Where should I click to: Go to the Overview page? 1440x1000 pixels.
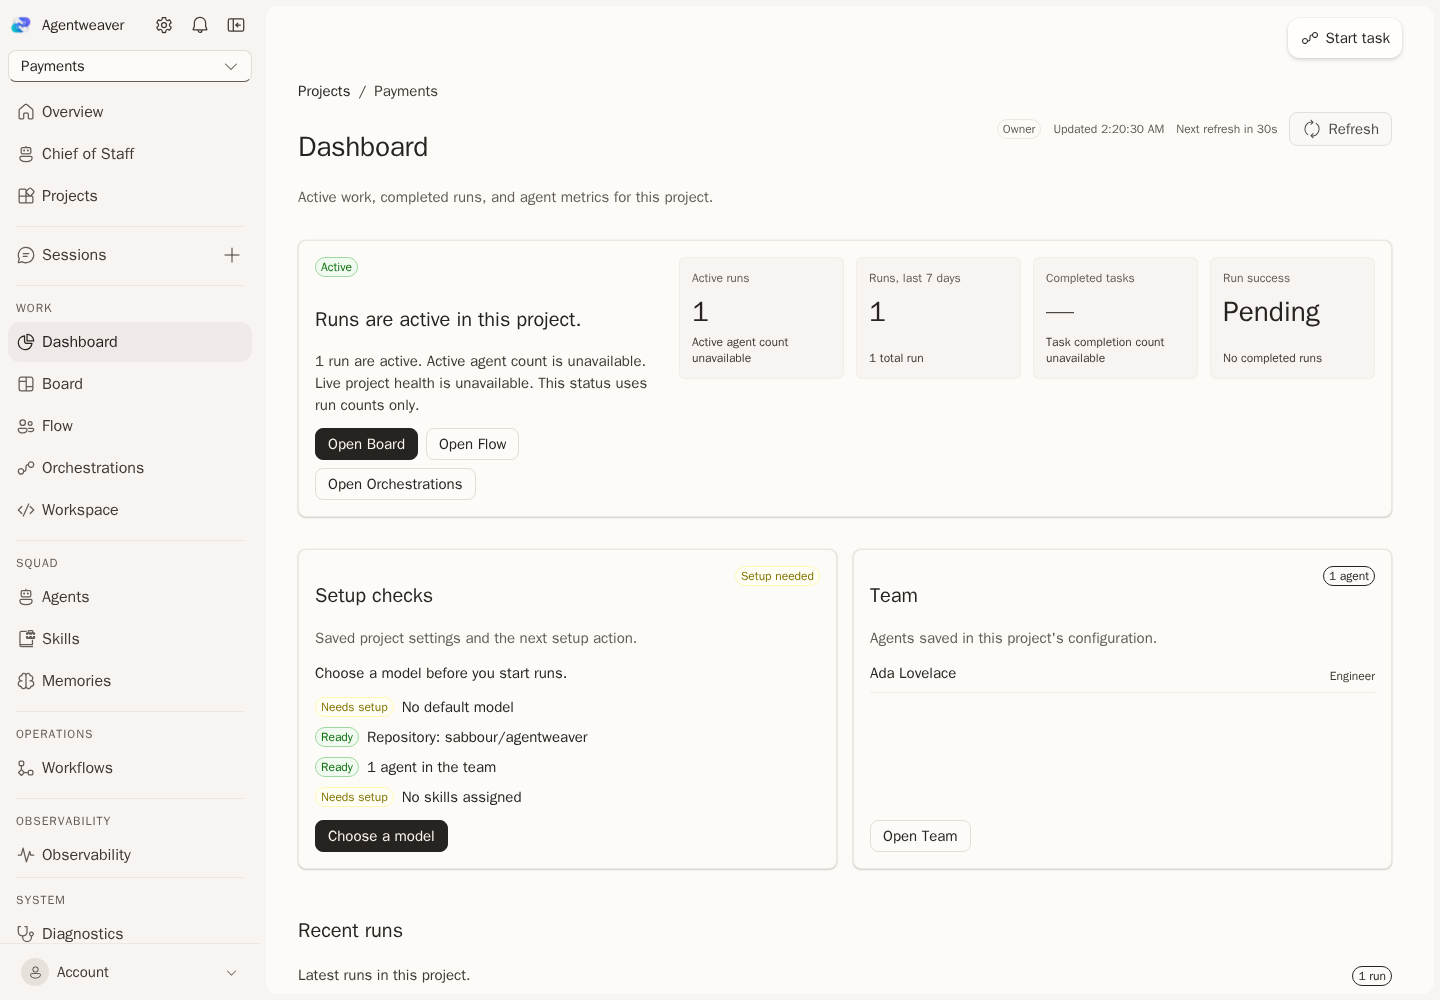coord(130,112)
